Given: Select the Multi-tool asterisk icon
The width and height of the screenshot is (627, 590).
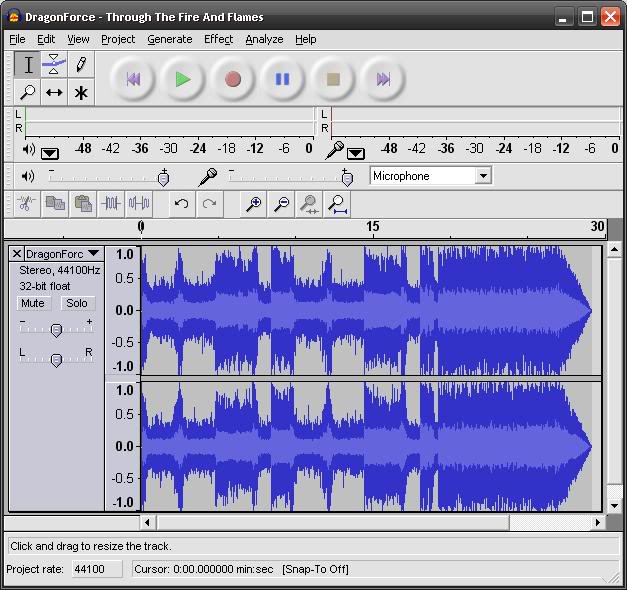Looking at the screenshot, I should coord(81,92).
